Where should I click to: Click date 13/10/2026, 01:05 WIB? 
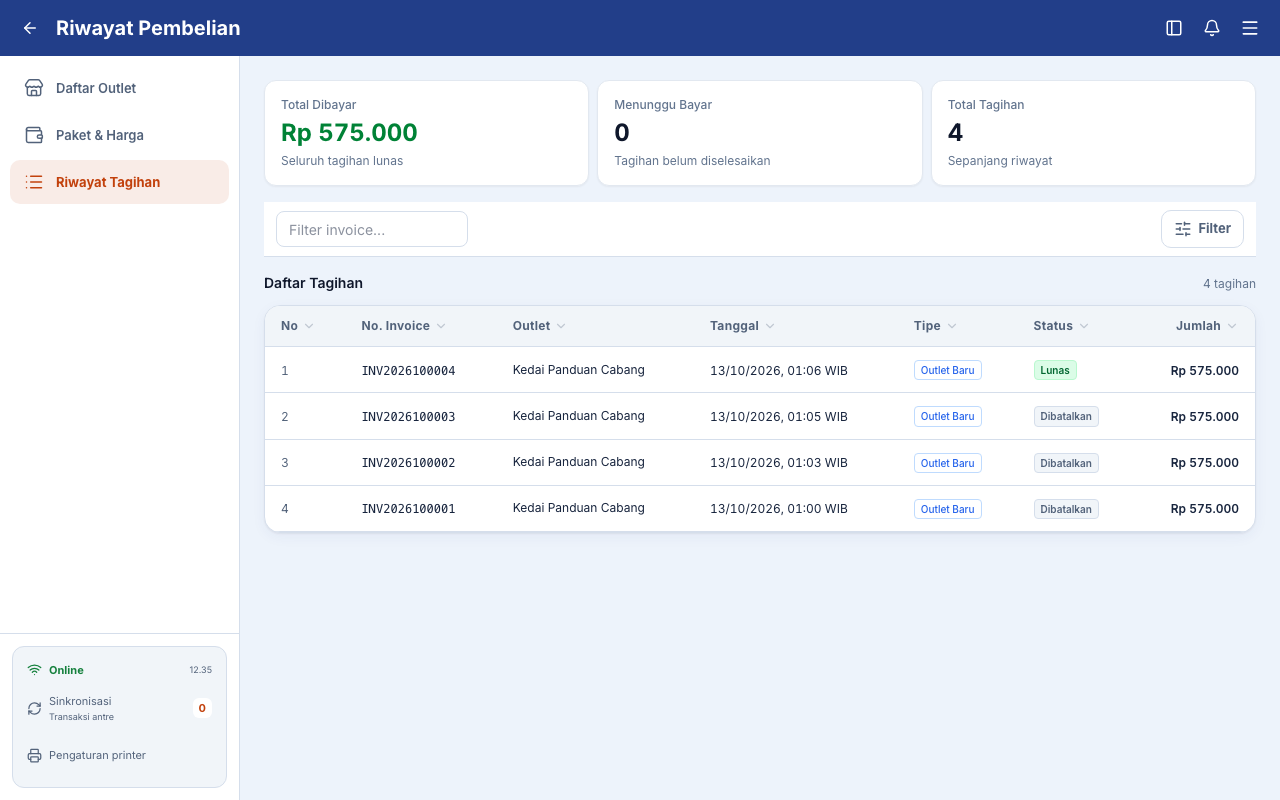coord(779,417)
